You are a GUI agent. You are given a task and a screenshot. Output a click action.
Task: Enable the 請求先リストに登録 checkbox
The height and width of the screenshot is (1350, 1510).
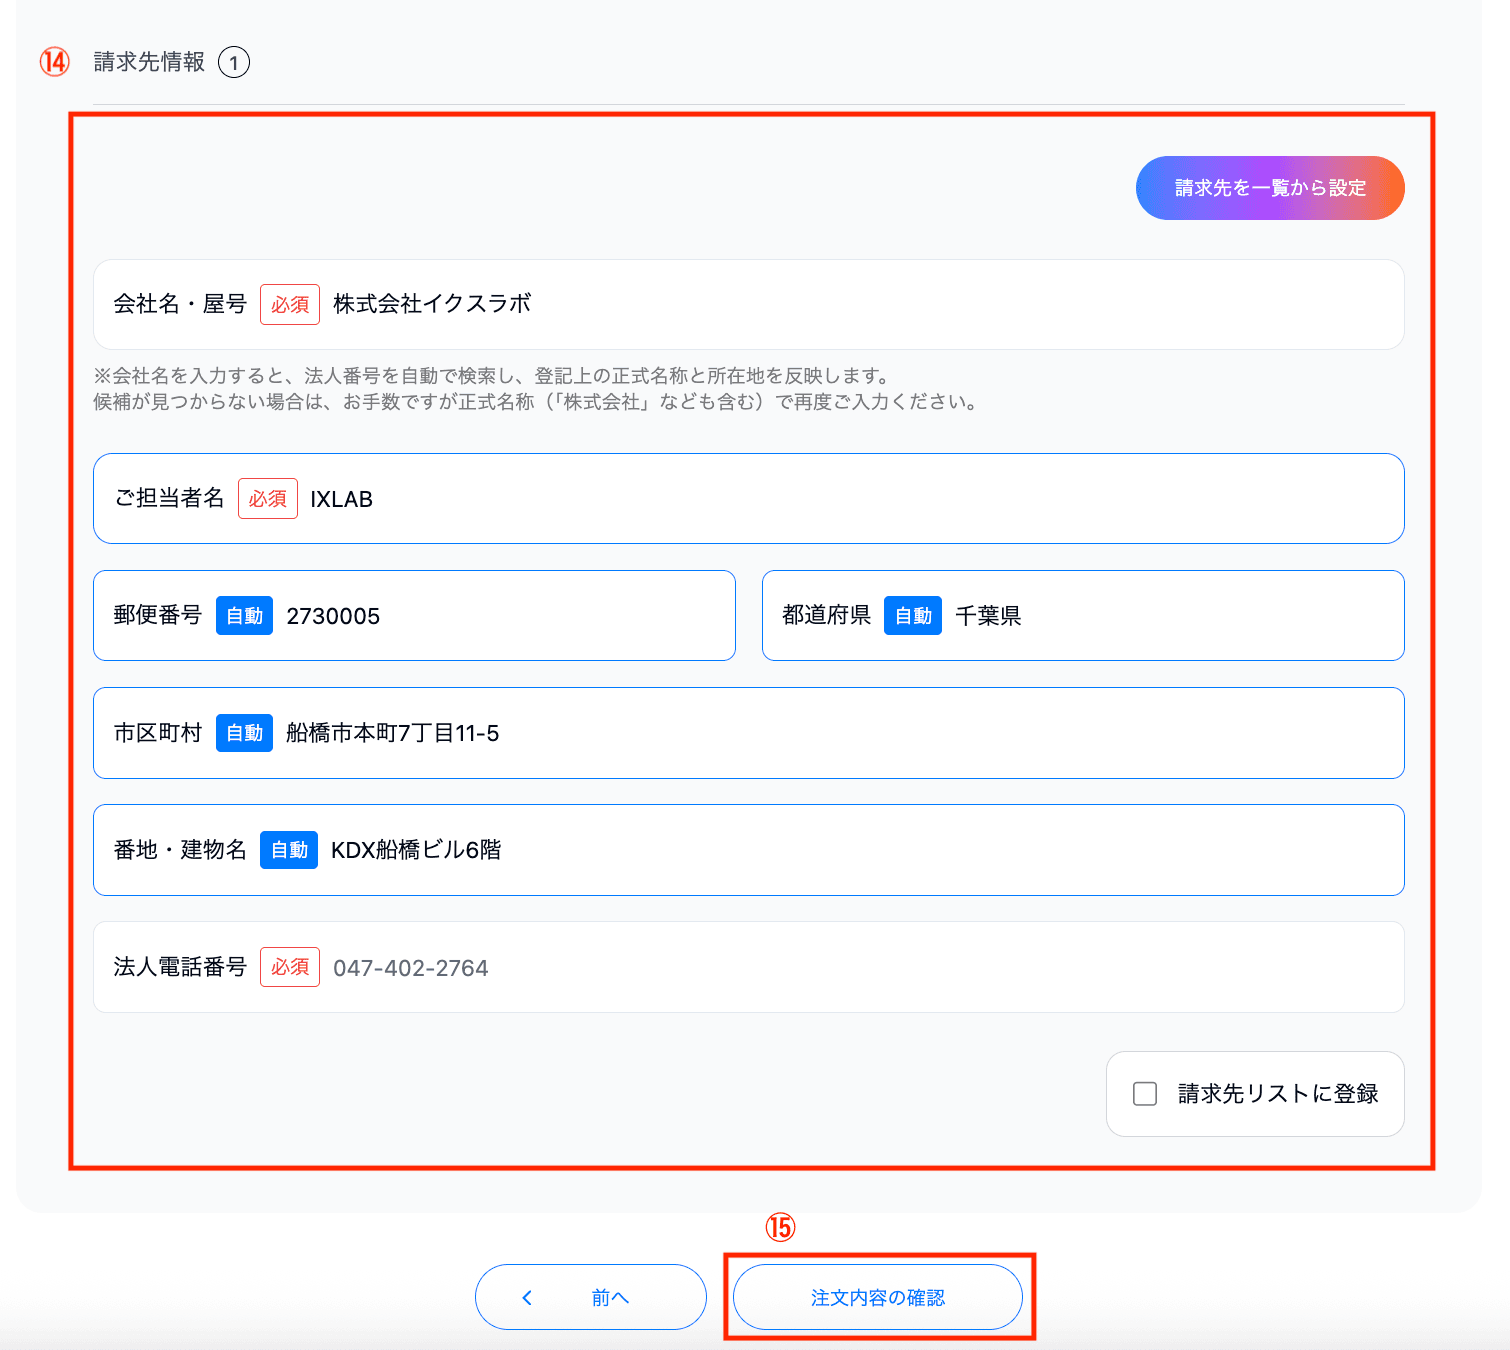coord(1145,1094)
